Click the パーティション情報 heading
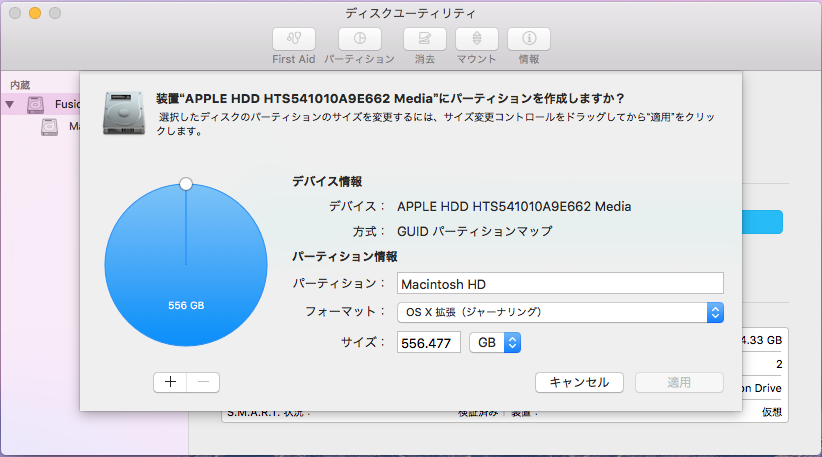This screenshot has height=457, width=822. click(344, 256)
